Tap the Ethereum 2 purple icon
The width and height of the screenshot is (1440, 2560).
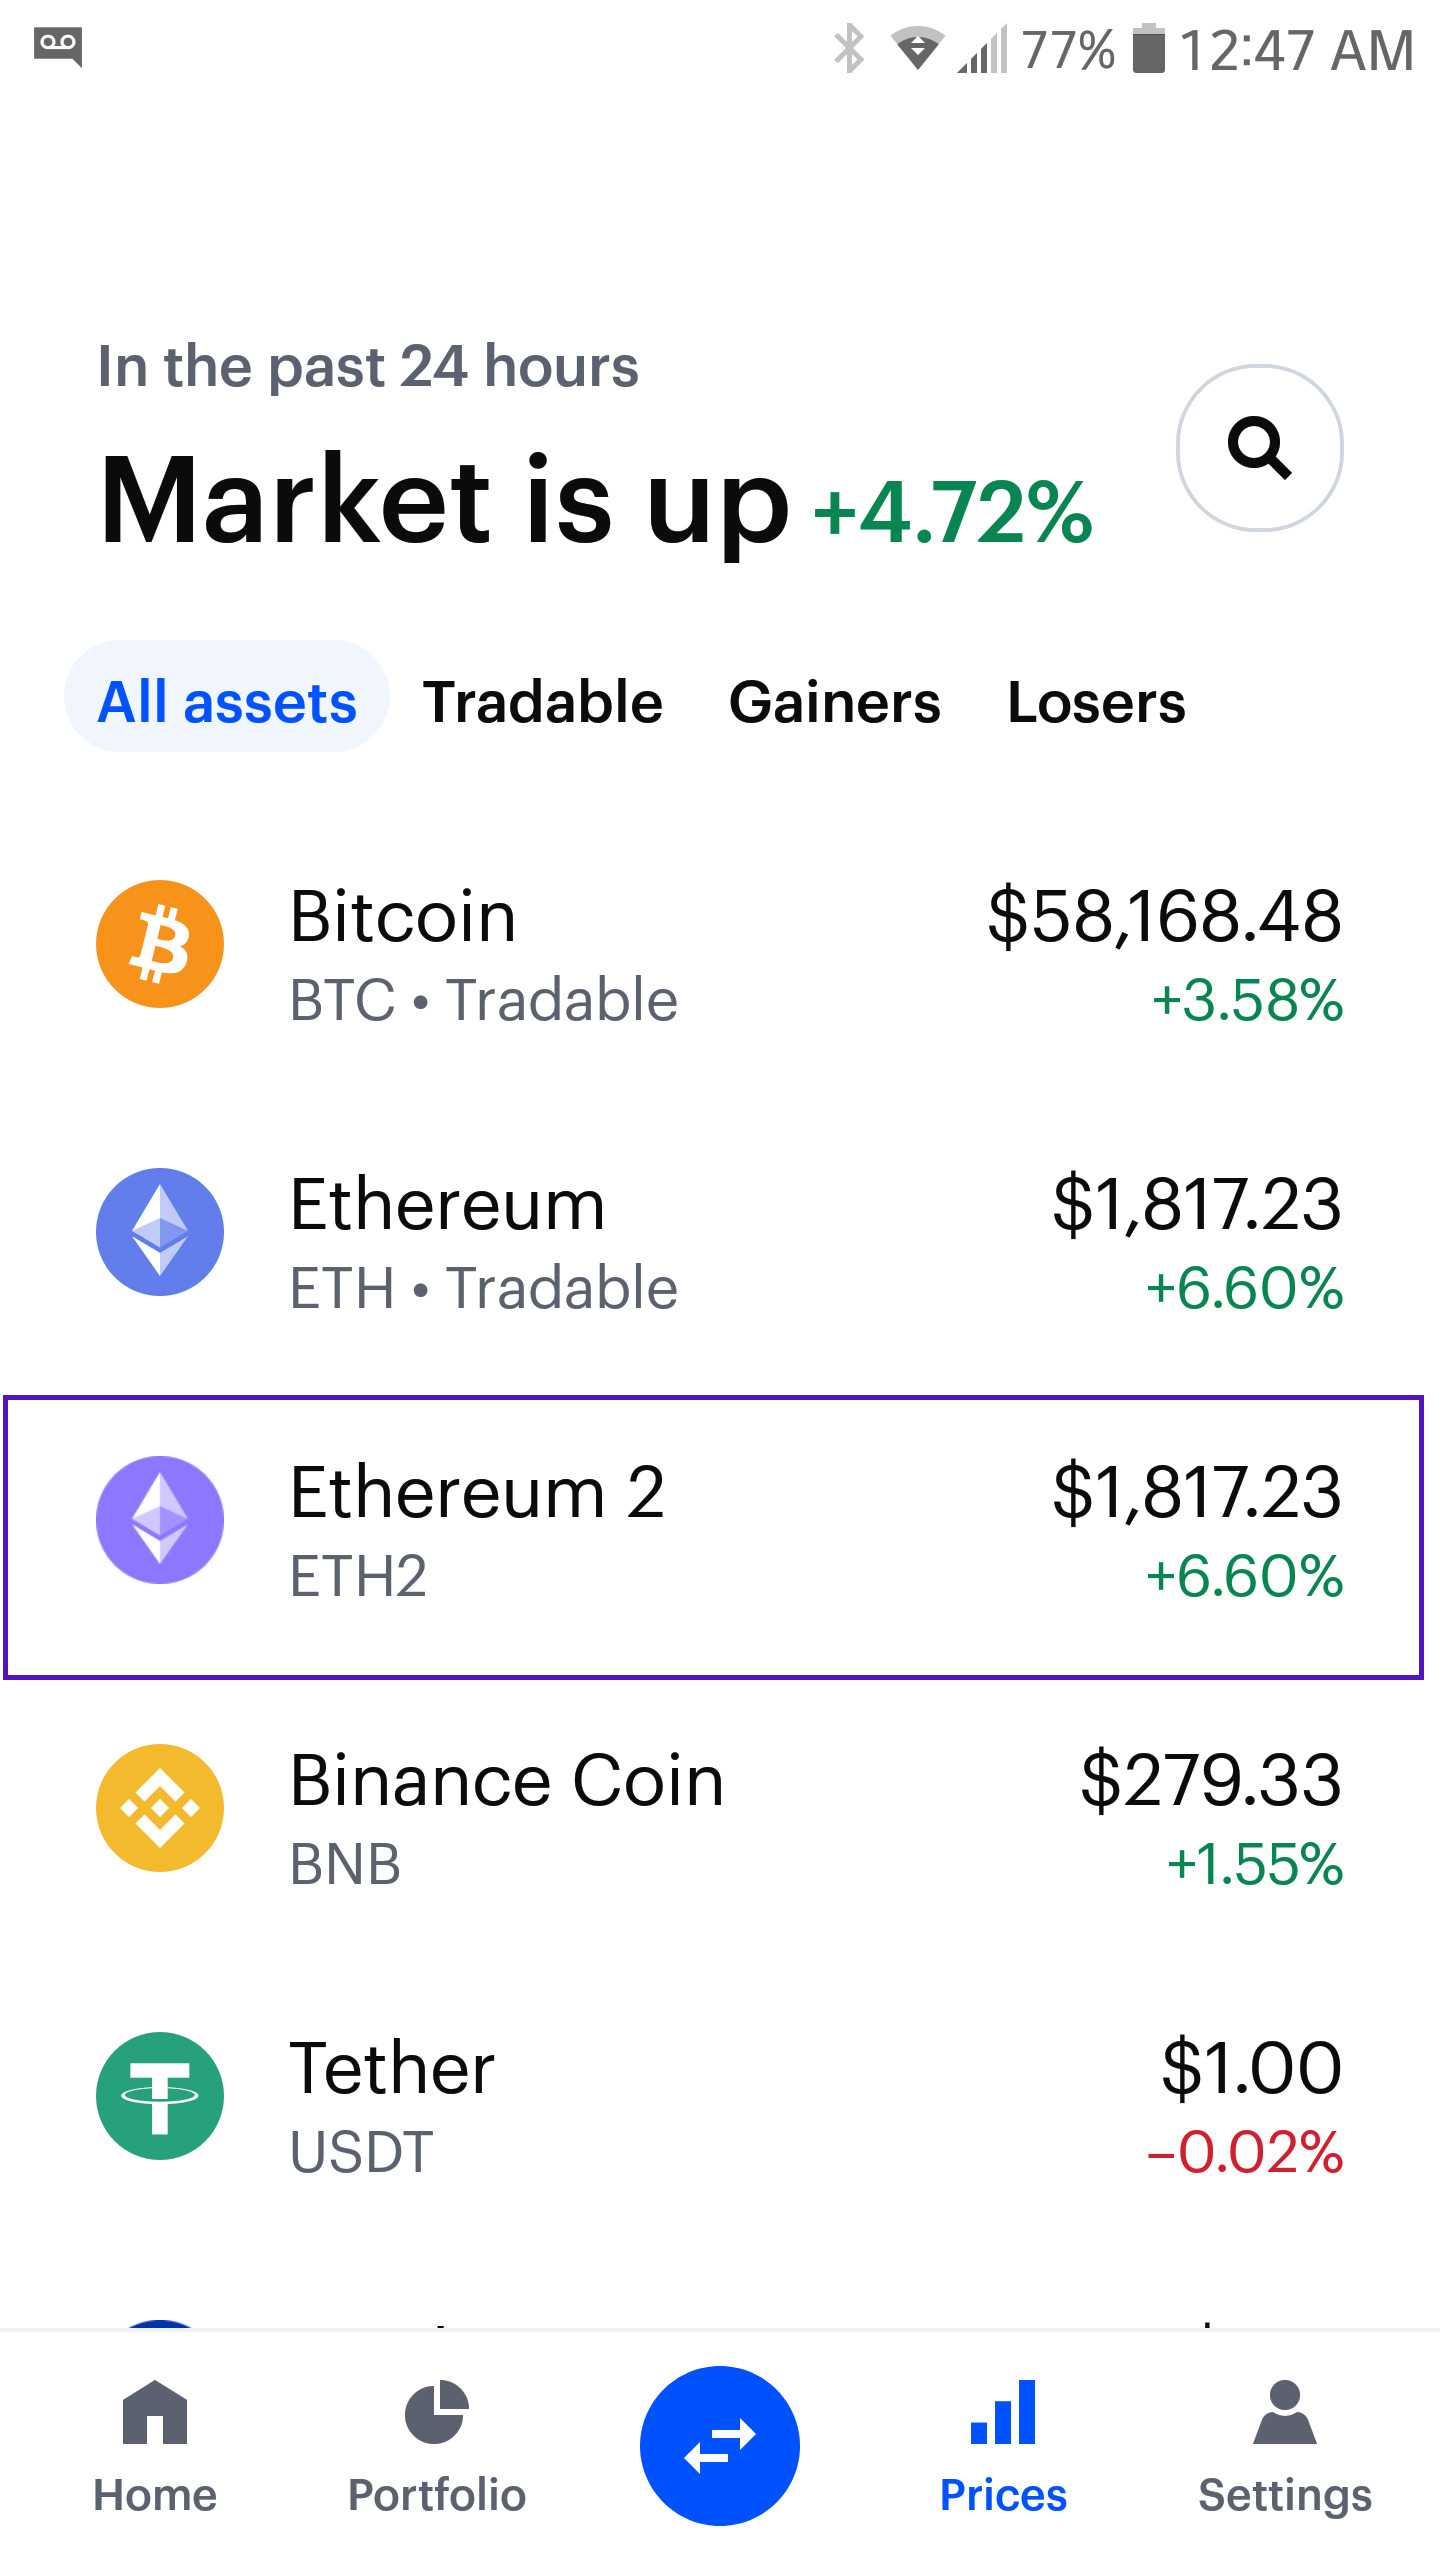coord(160,1520)
